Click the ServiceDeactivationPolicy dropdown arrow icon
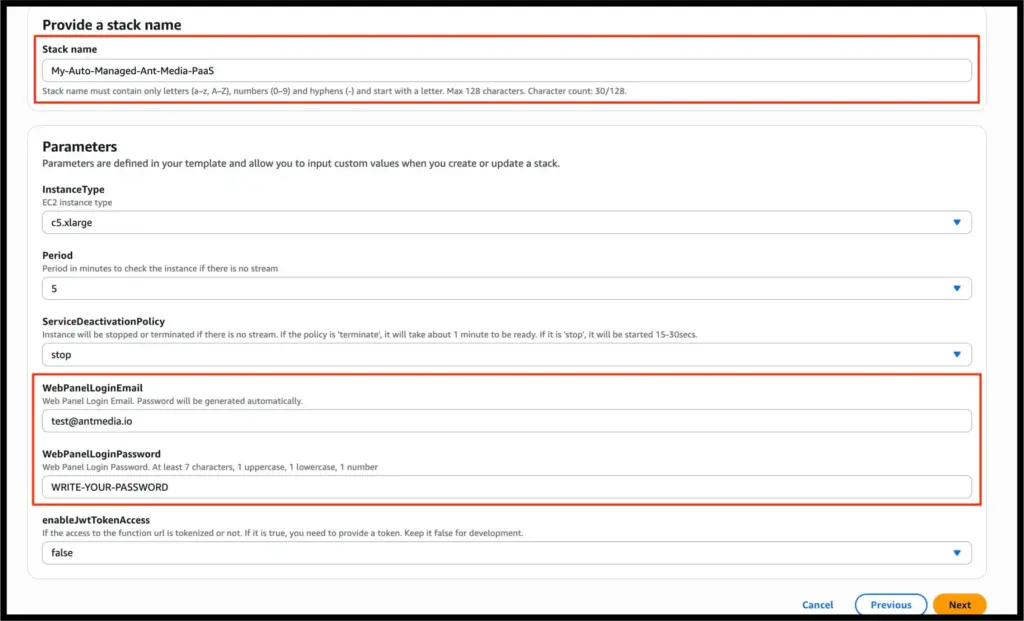Viewport: 1024px width, 621px height. pos(956,355)
